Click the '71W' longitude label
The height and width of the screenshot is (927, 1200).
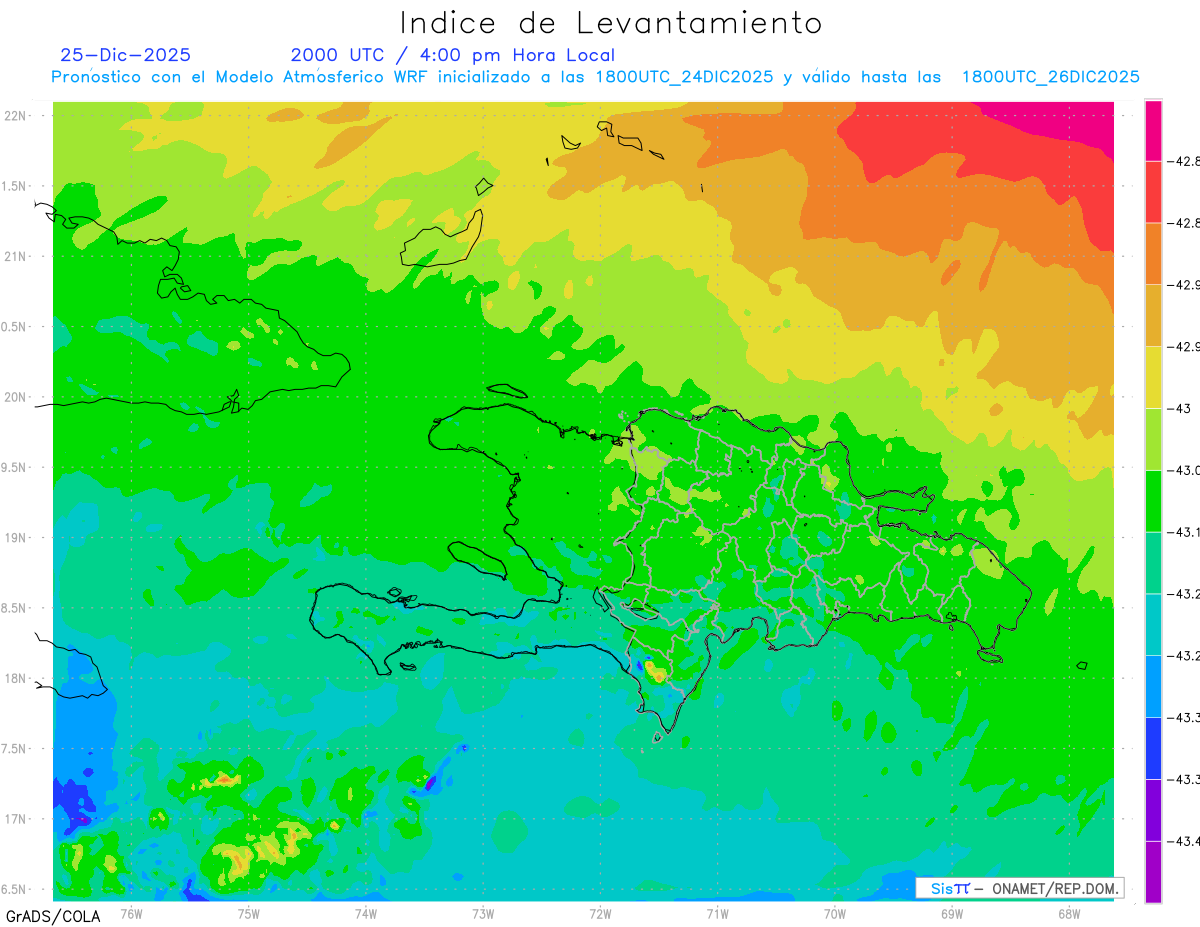click(x=717, y=913)
